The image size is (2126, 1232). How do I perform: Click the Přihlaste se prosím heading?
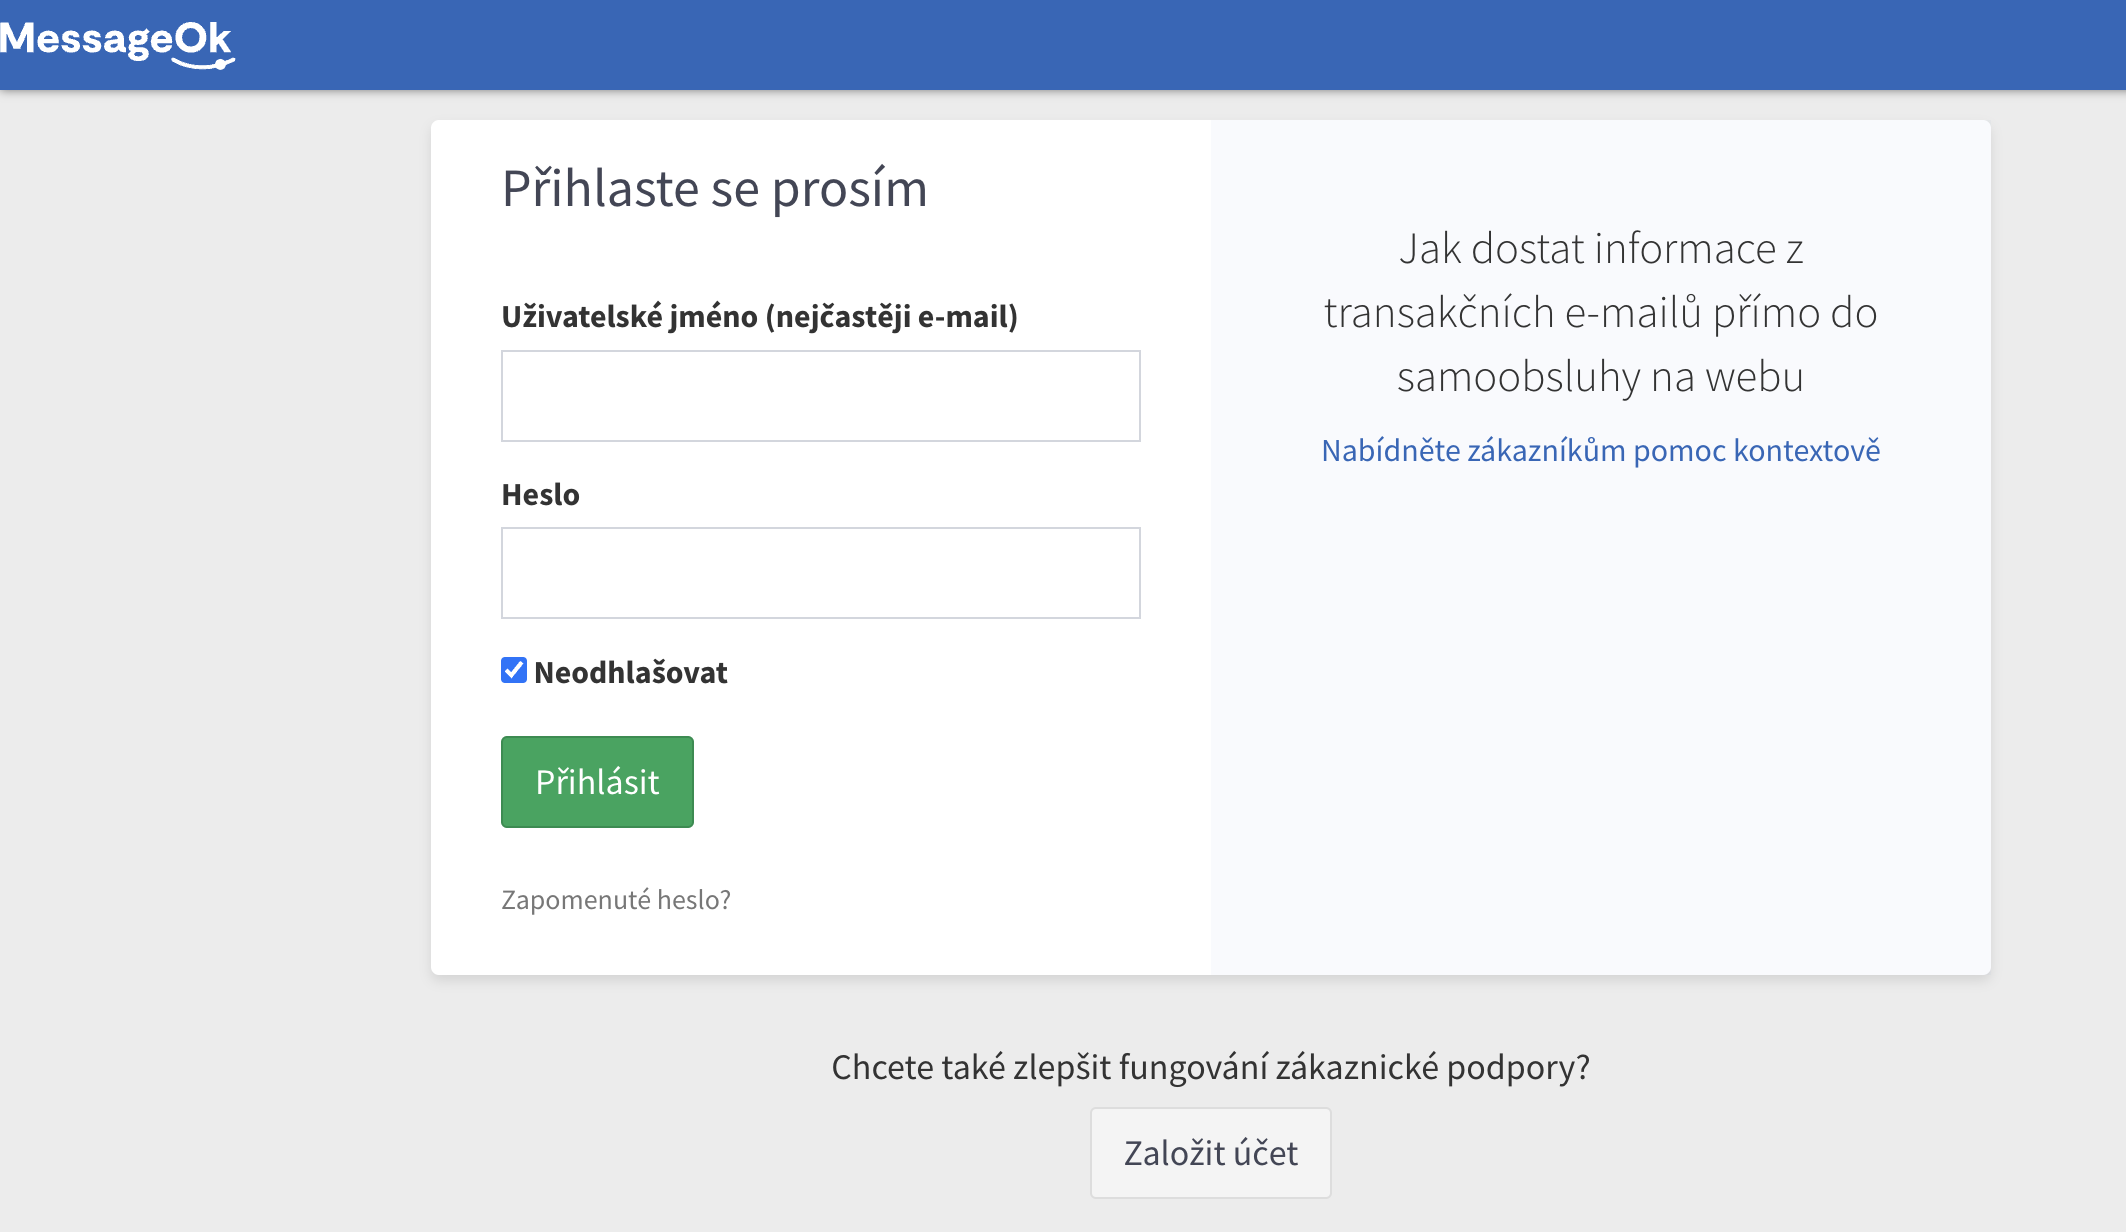coord(714,189)
